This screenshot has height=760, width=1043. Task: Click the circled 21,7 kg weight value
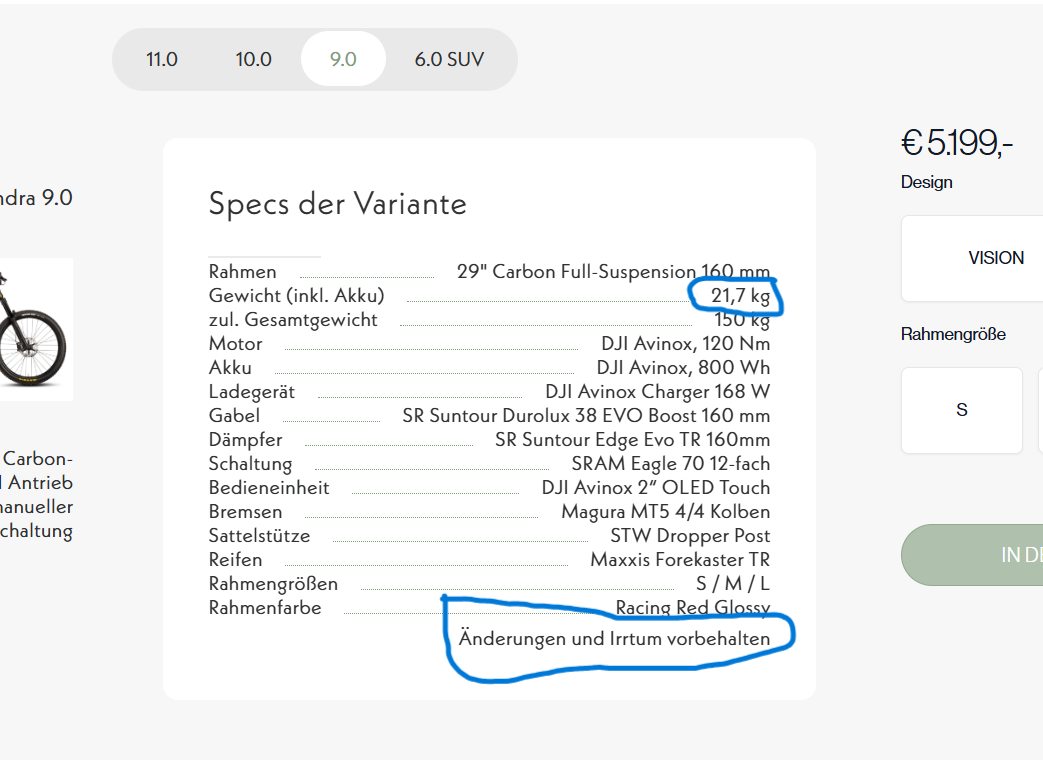pos(741,295)
